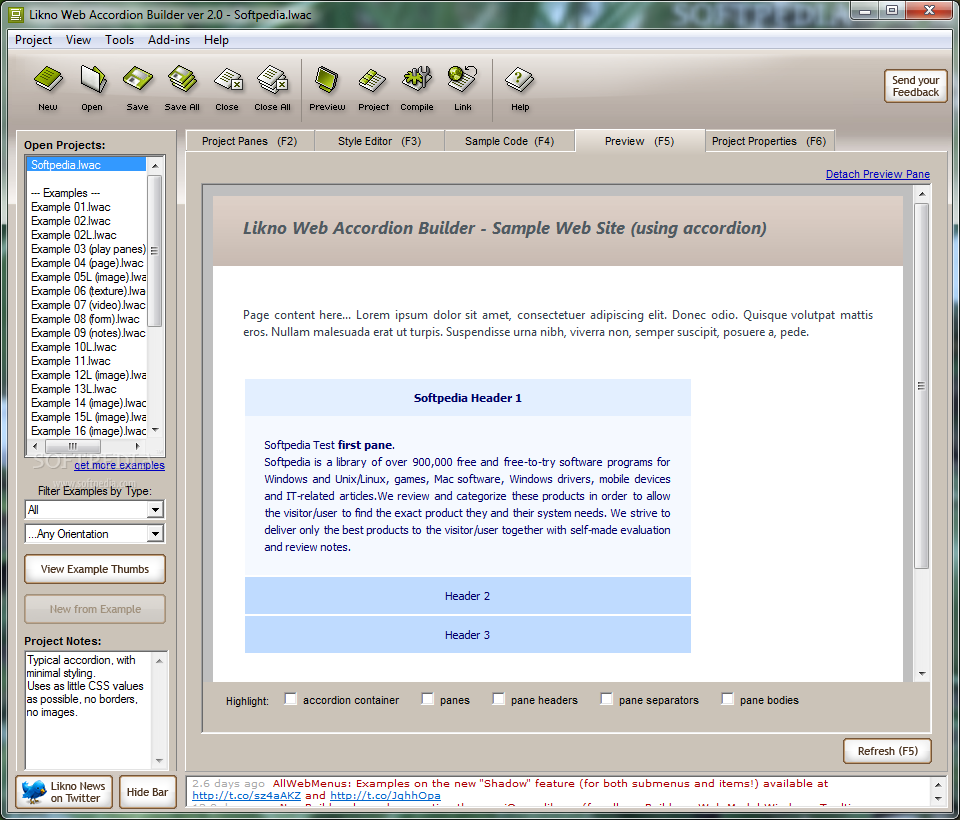Select Example 08 (form).lwac

[x=85, y=319]
